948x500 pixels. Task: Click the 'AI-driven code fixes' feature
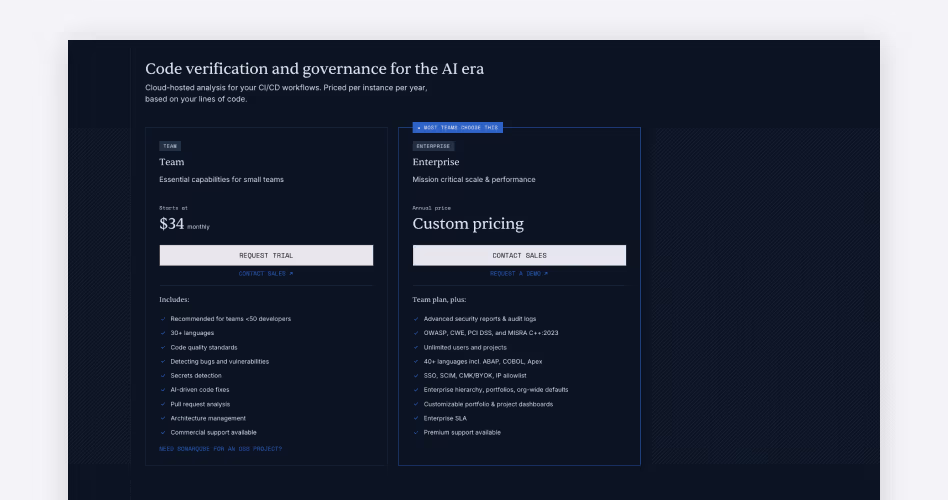click(x=200, y=390)
